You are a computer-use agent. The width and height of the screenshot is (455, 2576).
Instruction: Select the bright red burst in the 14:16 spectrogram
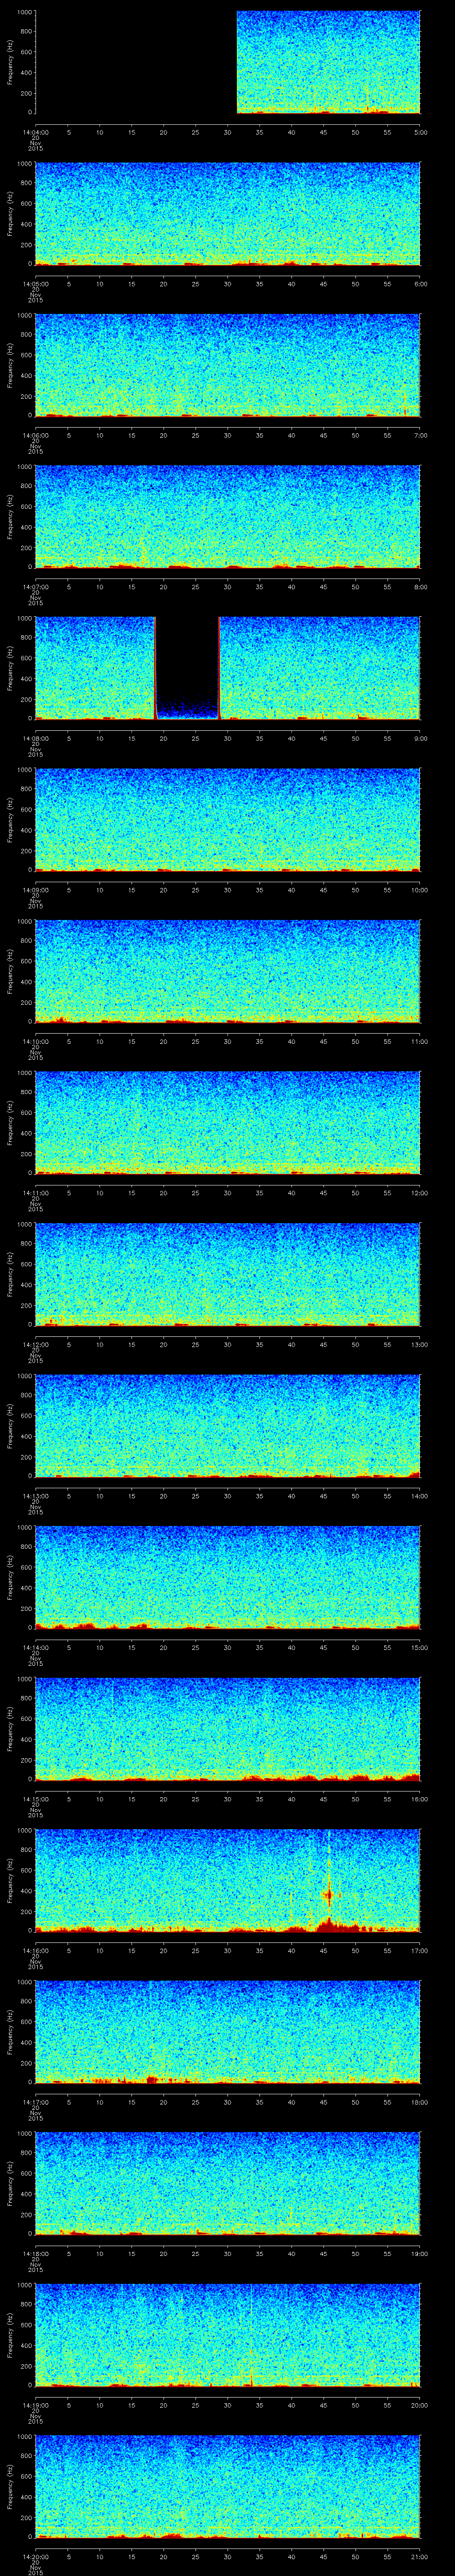(x=328, y=1893)
